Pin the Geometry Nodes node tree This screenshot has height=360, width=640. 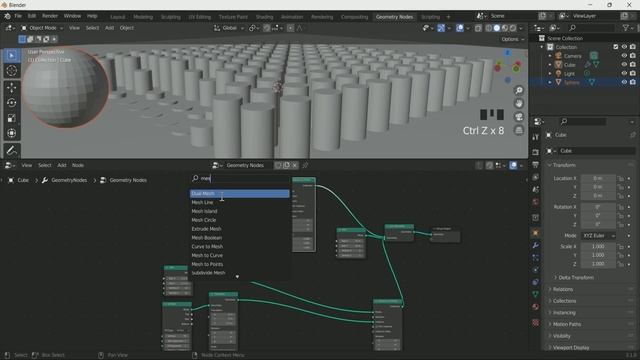(x=305, y=165)
